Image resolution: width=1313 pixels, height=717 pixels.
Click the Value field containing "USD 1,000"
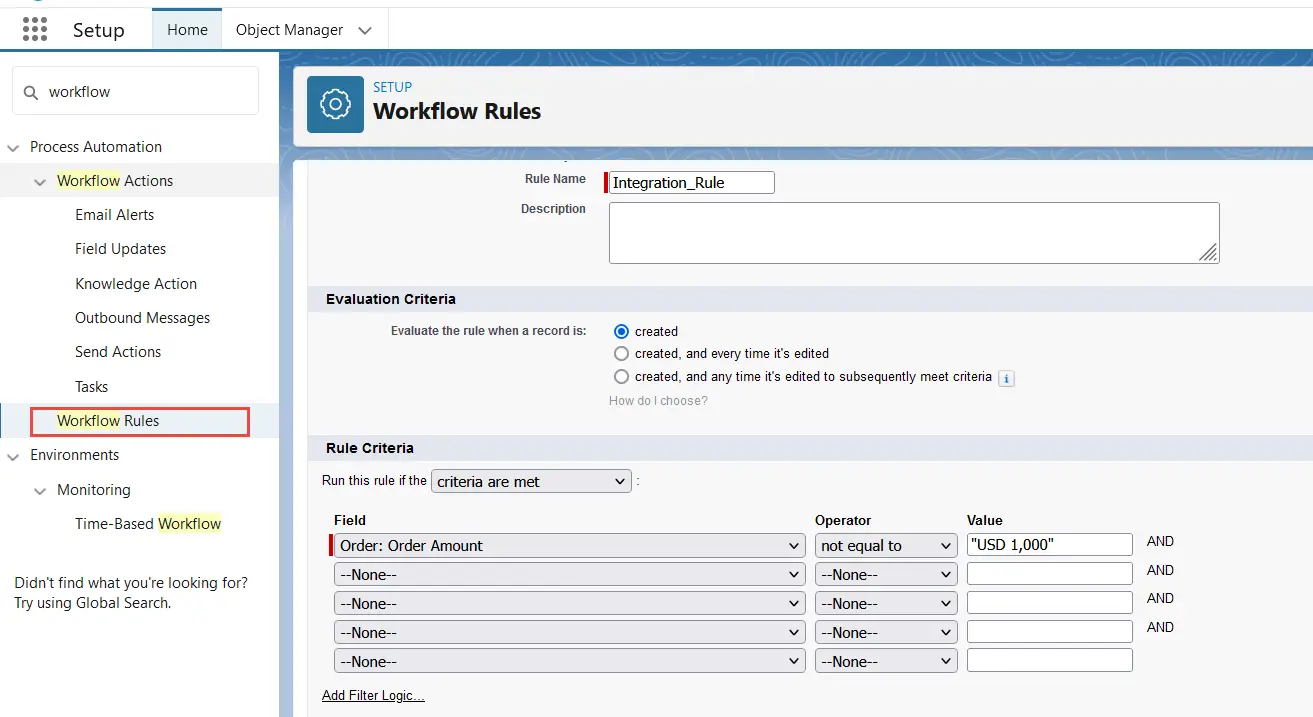click(x=1050, y=545)
